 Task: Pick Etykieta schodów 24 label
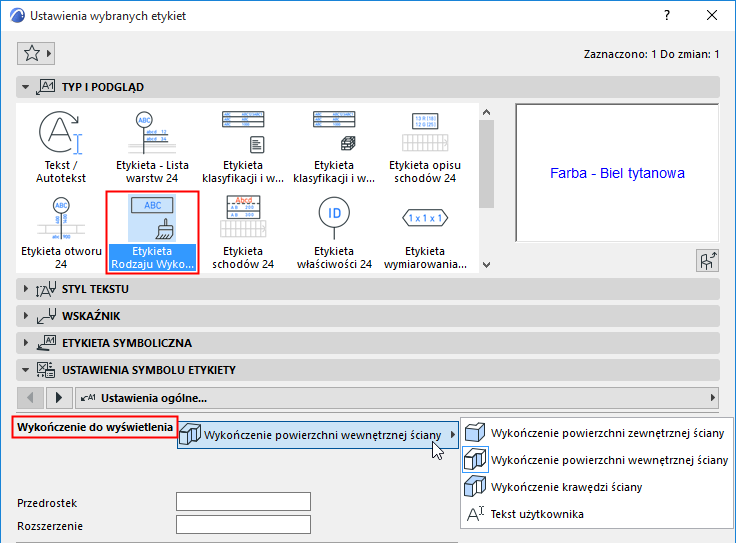(243, 233)
